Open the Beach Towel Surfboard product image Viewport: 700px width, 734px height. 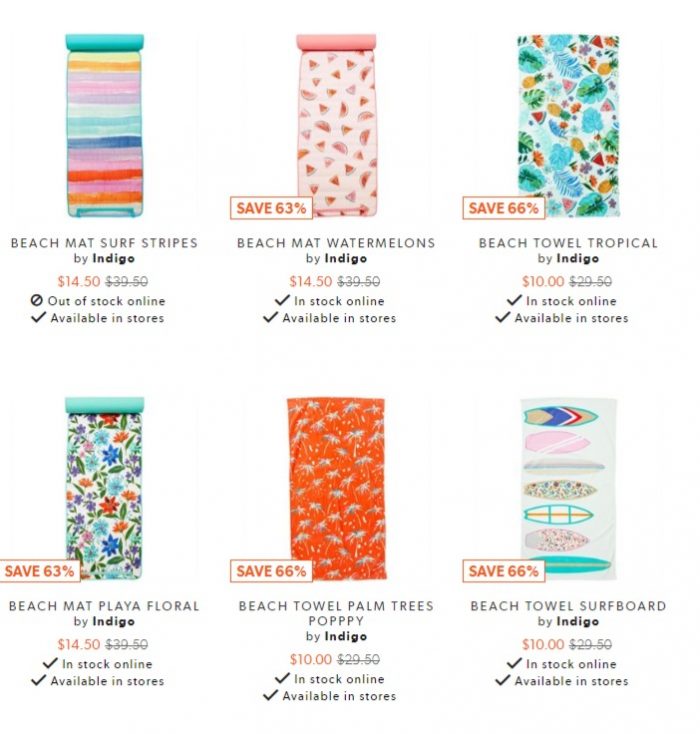tap(568, 489)
